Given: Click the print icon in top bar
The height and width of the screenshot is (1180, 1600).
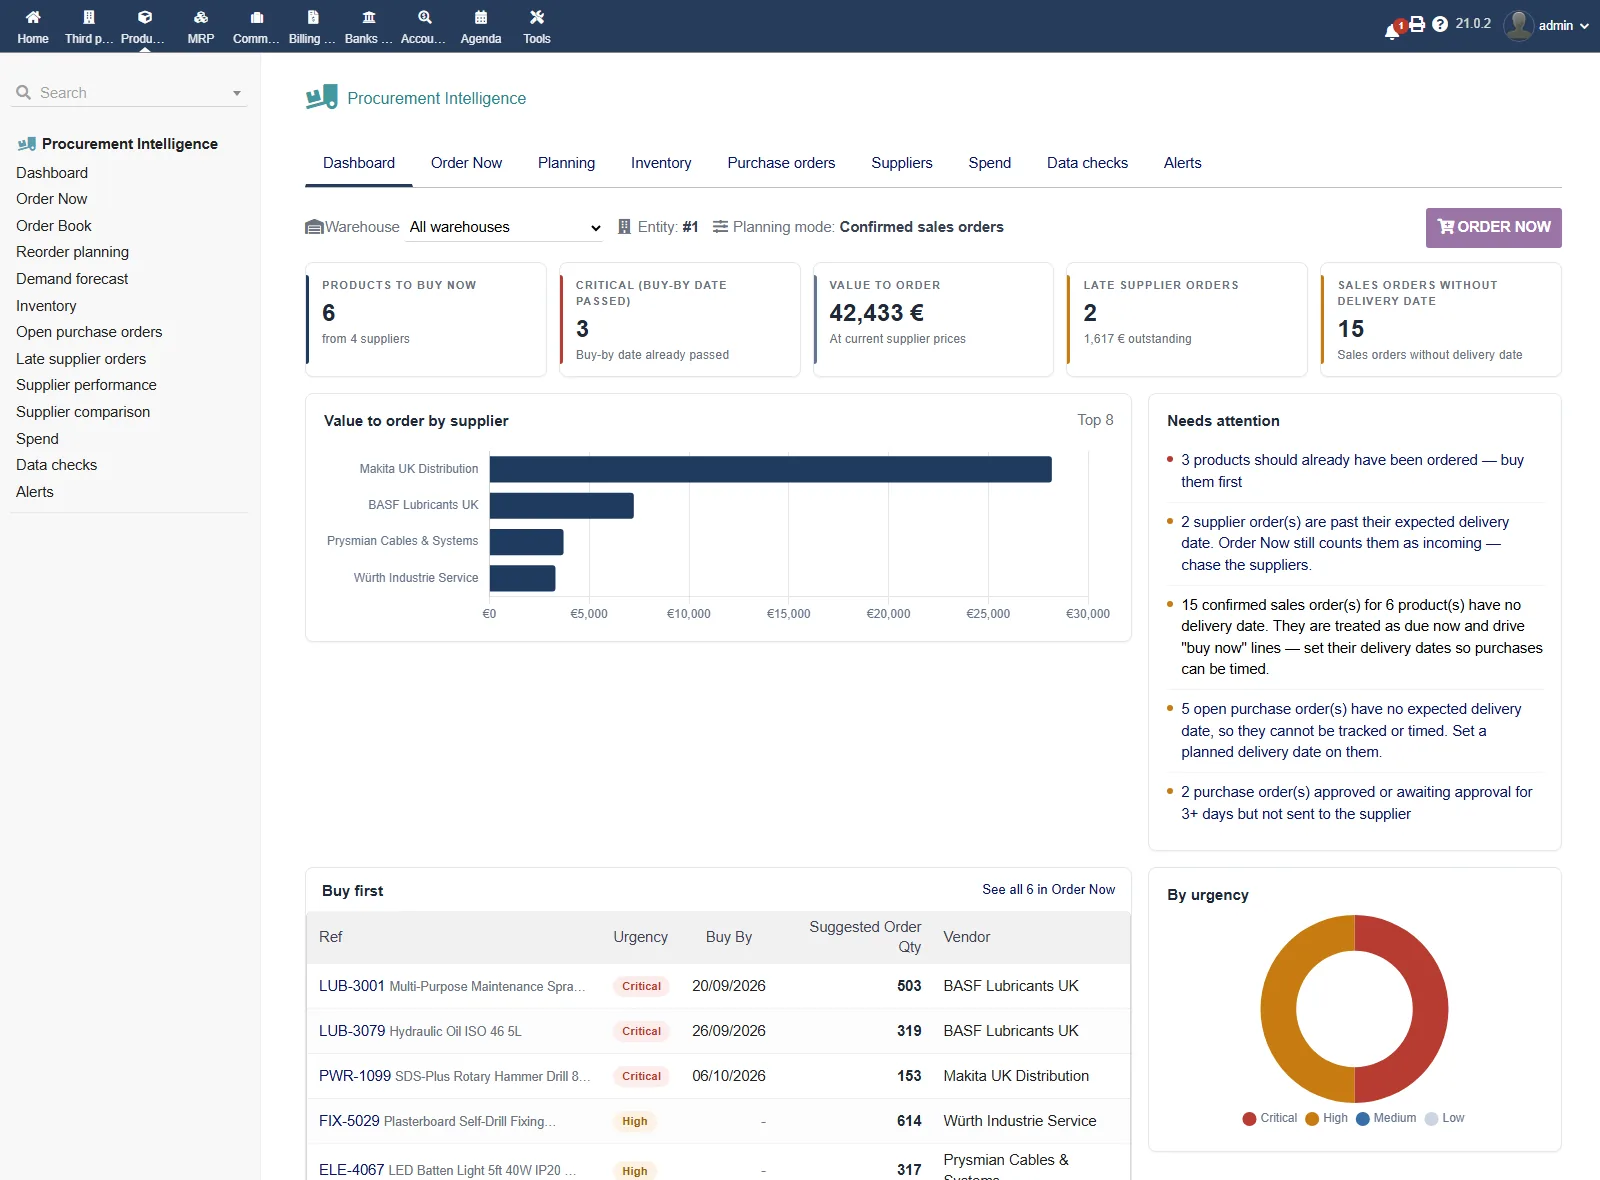Looking at the screenshot, I should pyautogui.click(x=1417, y=24).
